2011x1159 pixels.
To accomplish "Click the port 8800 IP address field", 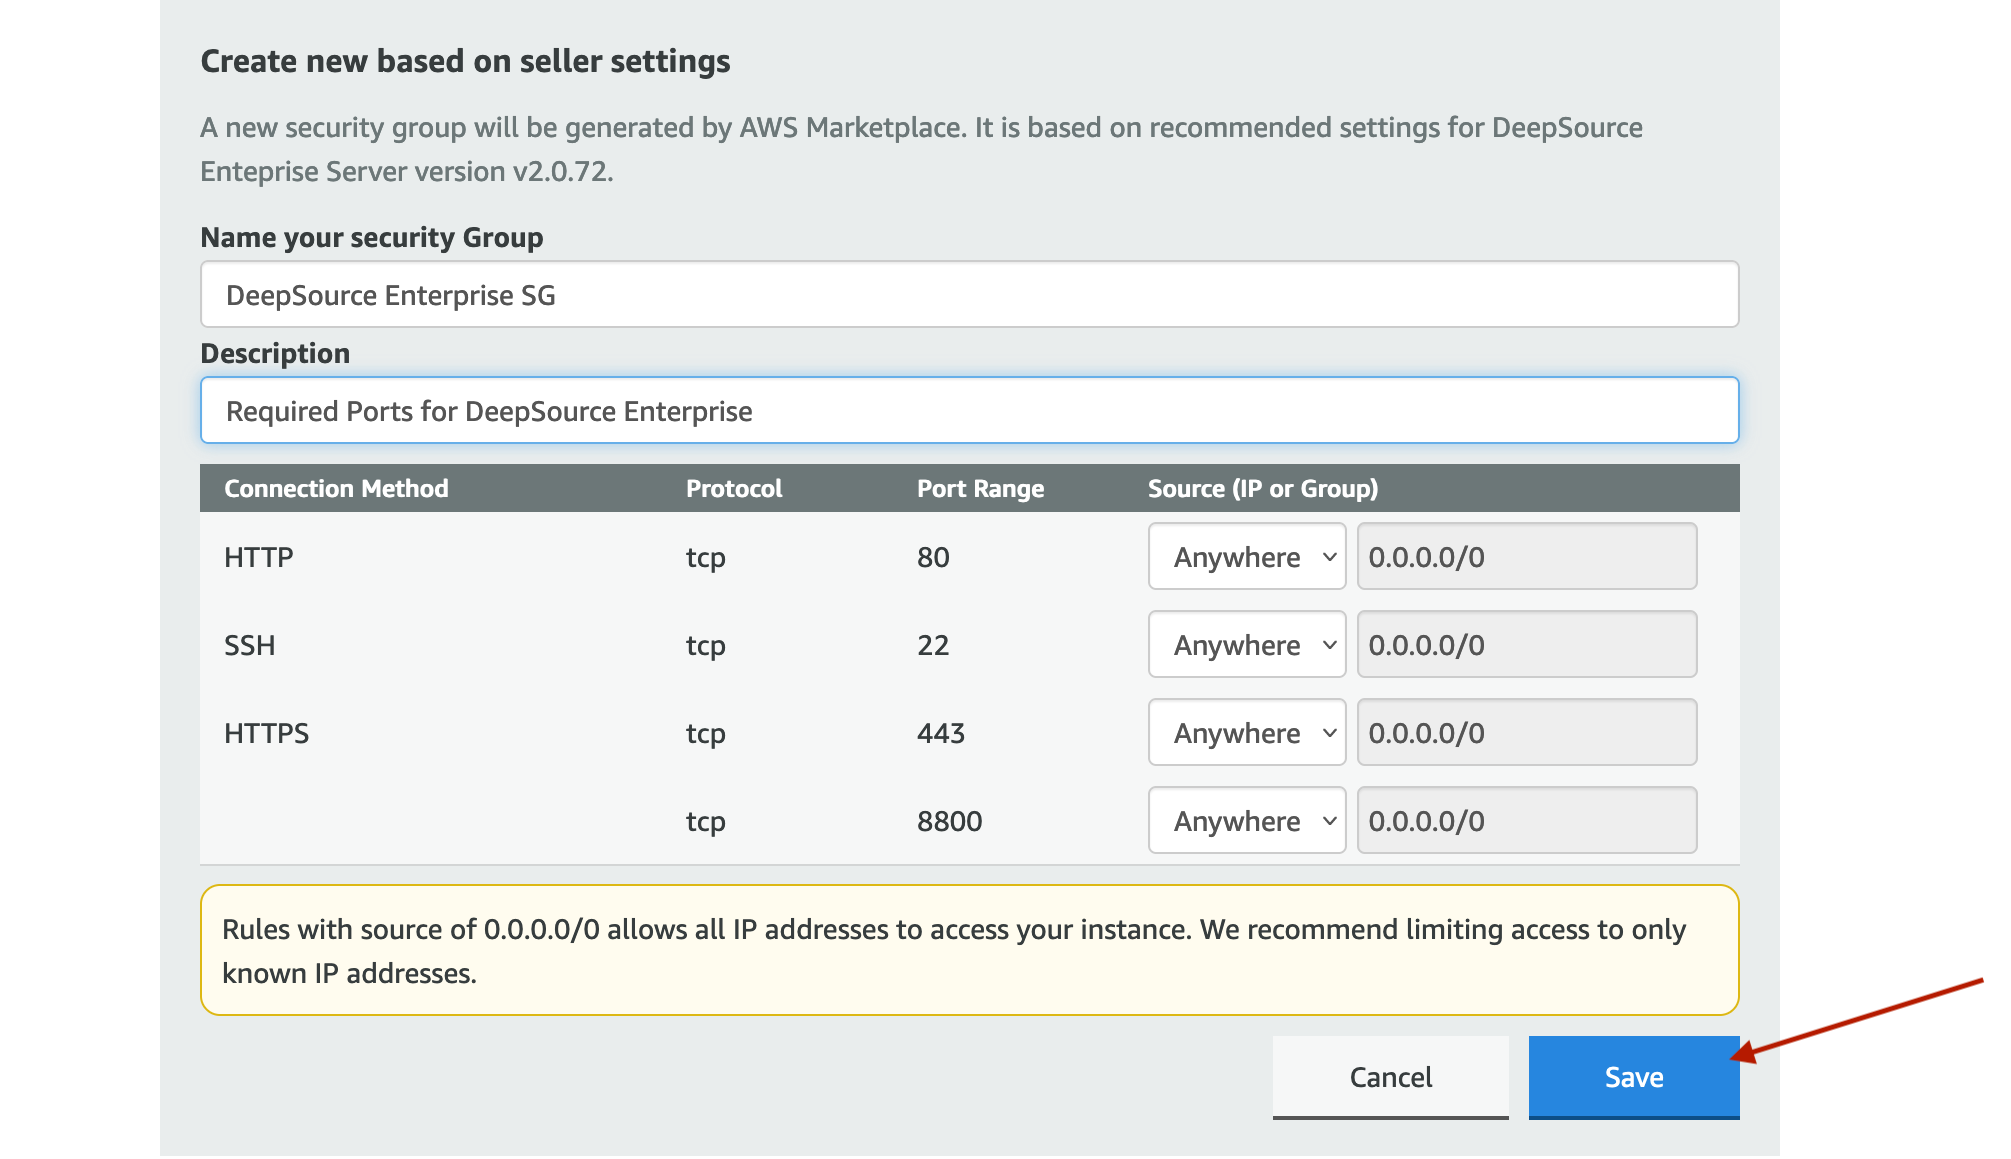I will (1526, 821).
